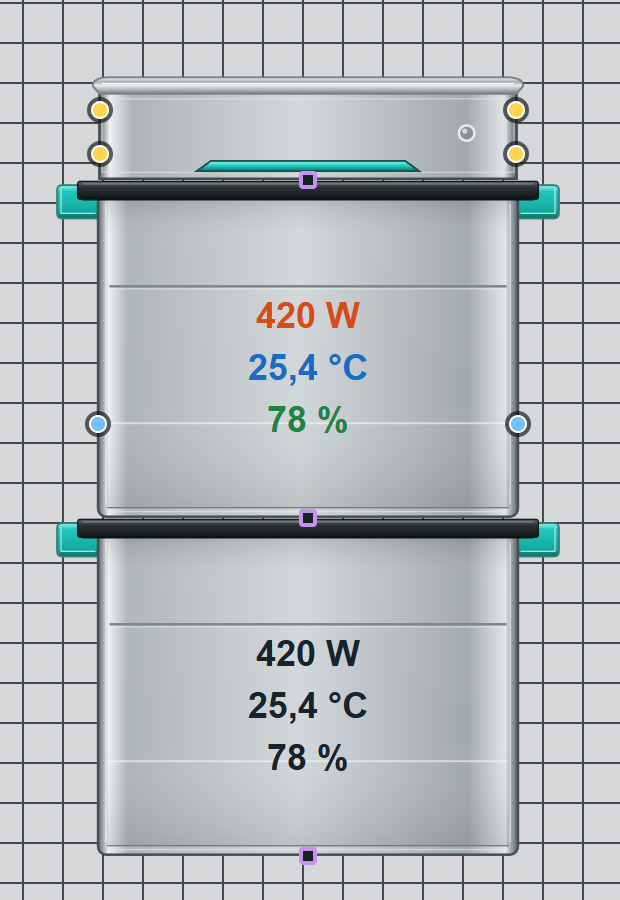
Task: Click the purple handle at the bottom tank's base
Action: pyautogui.click(x=308, y=856)
